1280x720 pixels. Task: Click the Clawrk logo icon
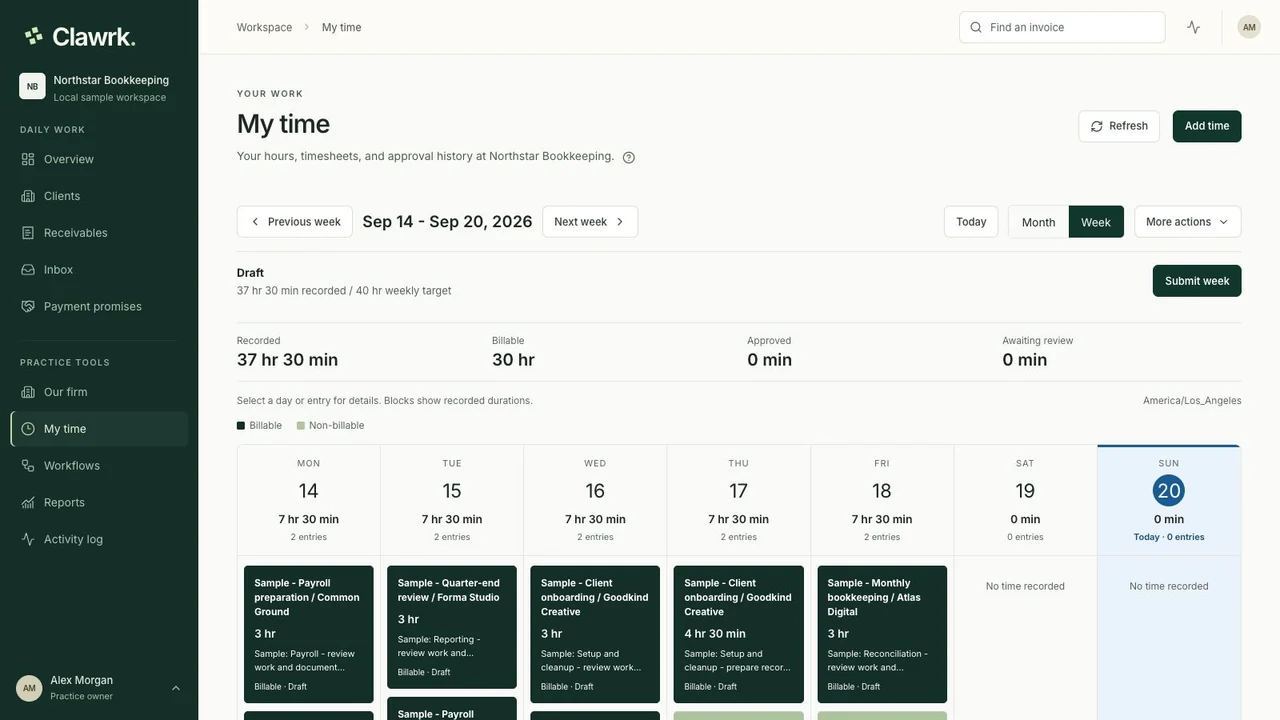tap(34, 36)
